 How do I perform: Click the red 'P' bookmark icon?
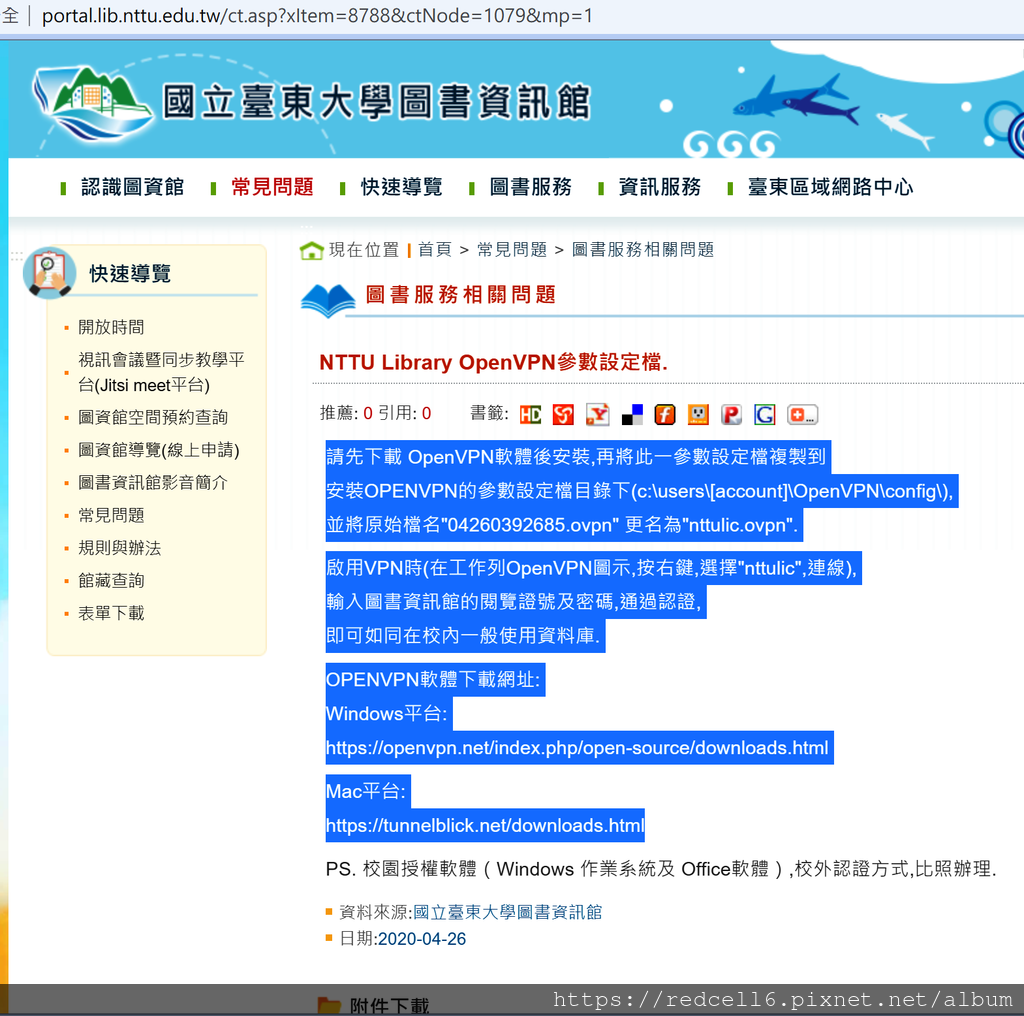[x=731, y=415]
